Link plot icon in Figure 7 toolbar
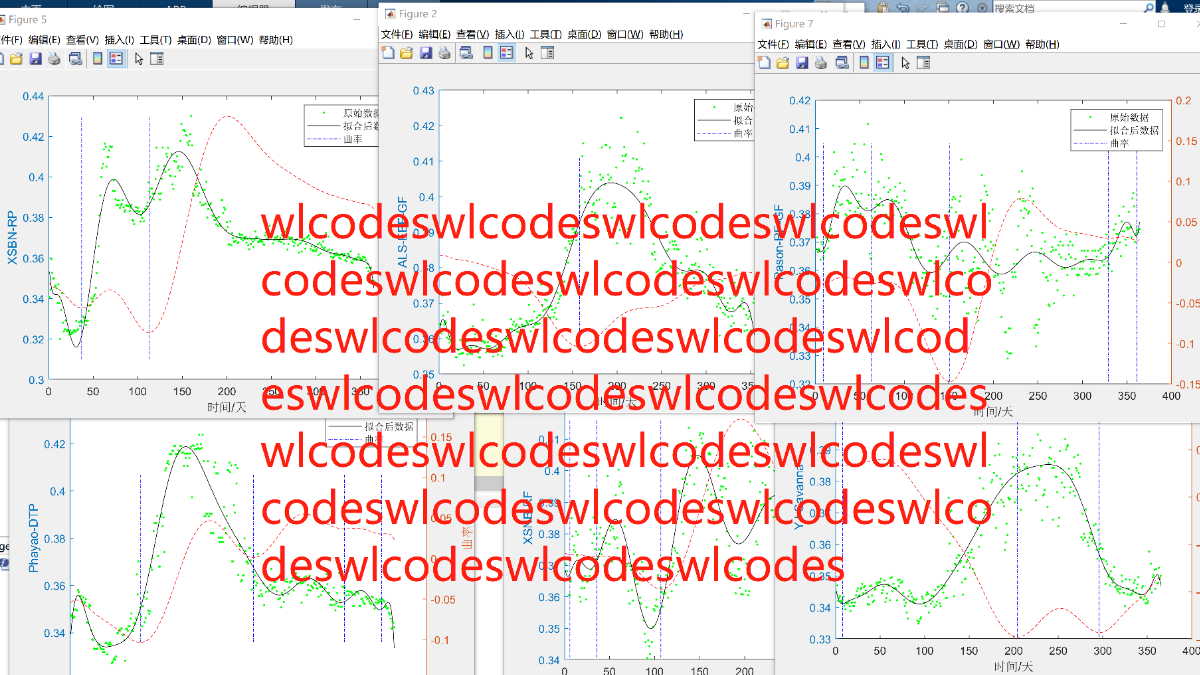 click(x=842, y=63)
